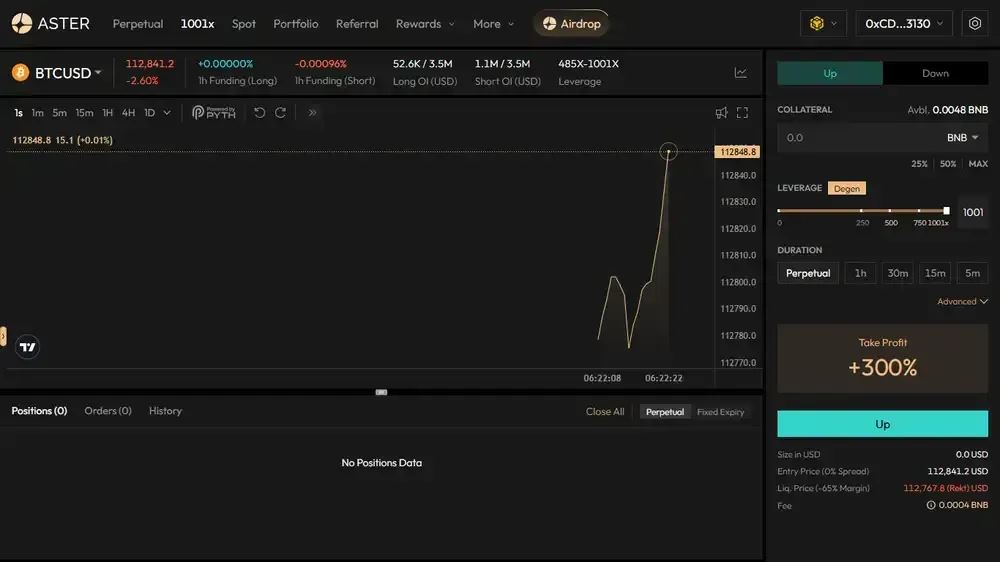Click the megaphone announcement icon above chart
The image size is (1000, 562).
[x=721, y=113]
